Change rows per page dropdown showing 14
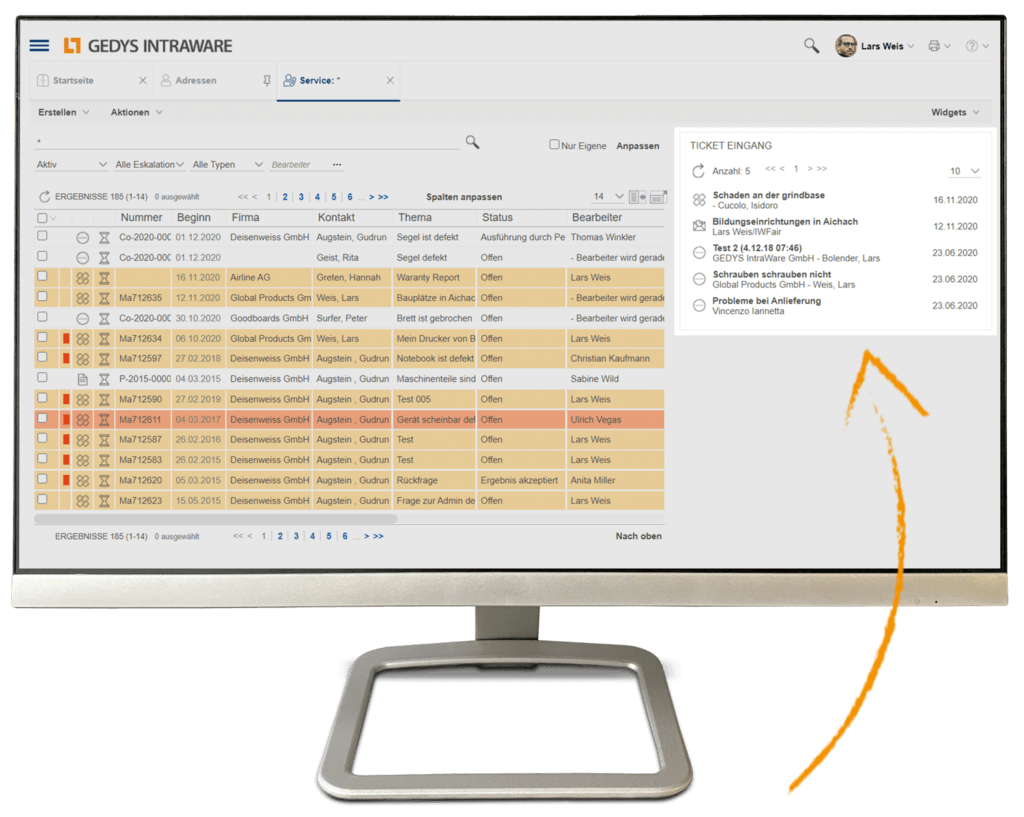This screenshot has width=1024, height=817. point(608,197)
